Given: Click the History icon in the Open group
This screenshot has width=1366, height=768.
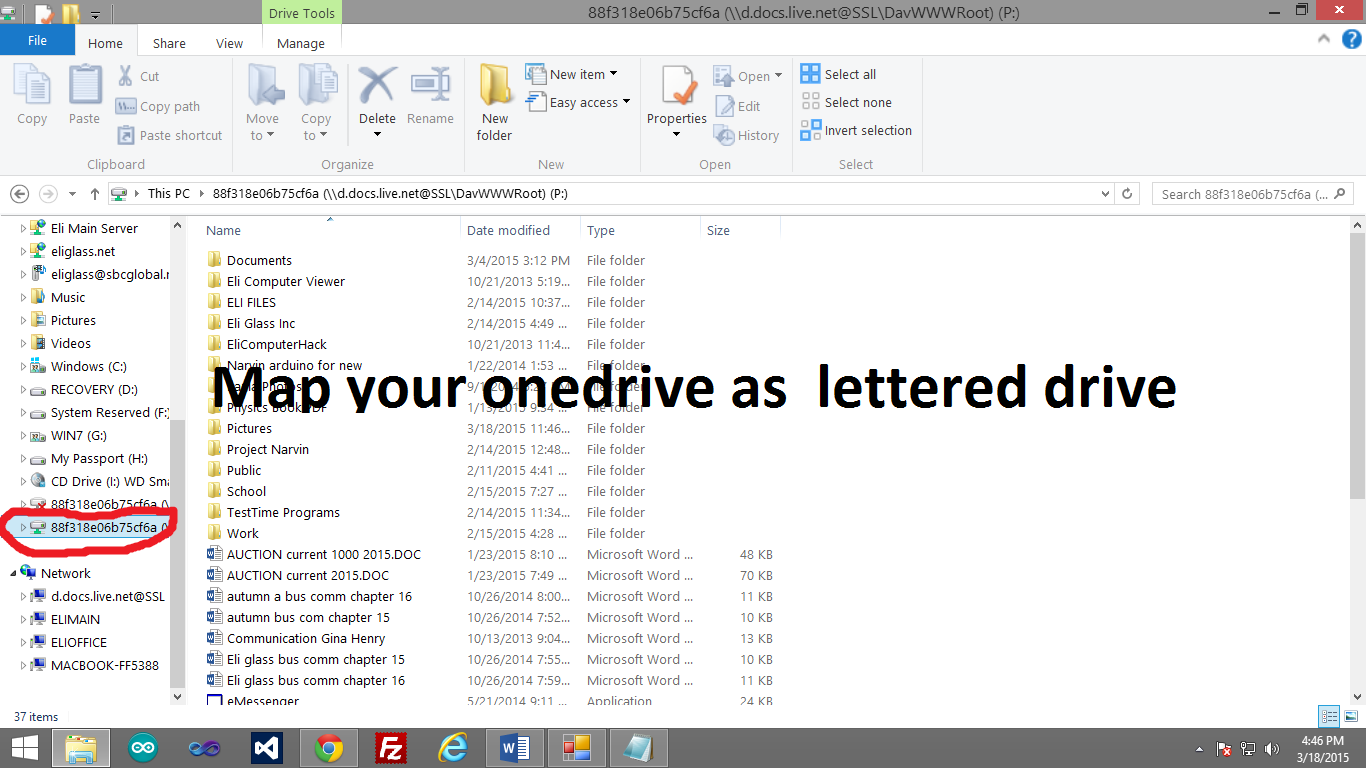Looking at the screenshot, I should [748, 135].
